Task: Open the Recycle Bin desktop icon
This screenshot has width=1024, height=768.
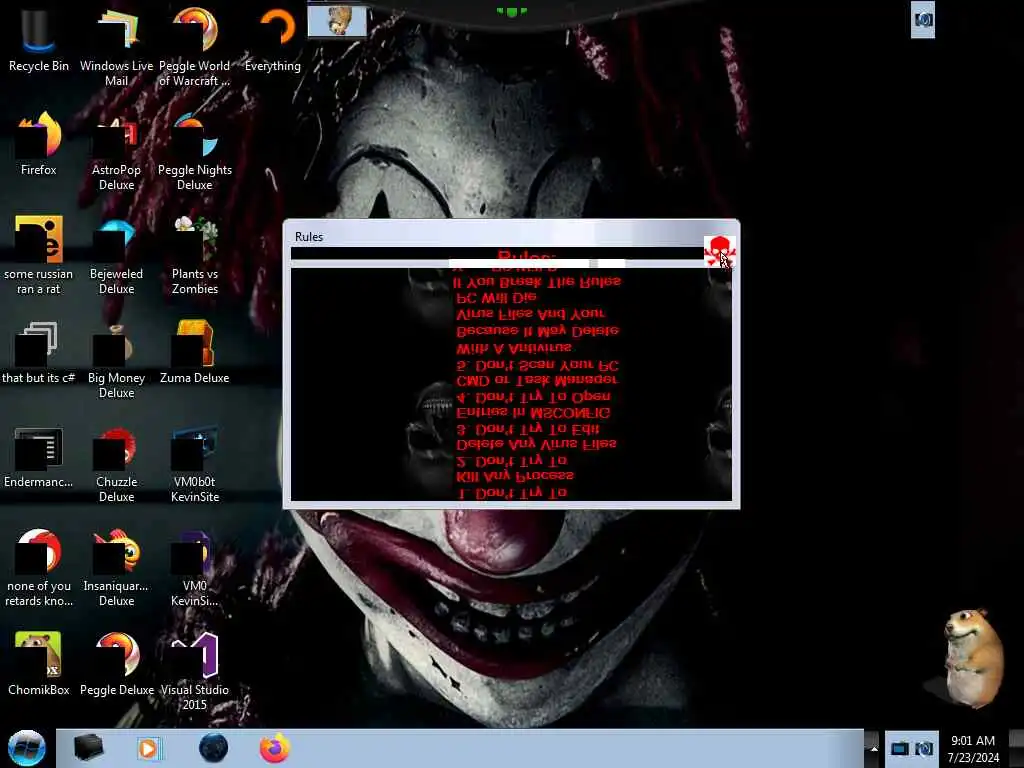Action: tap(38, 39)
